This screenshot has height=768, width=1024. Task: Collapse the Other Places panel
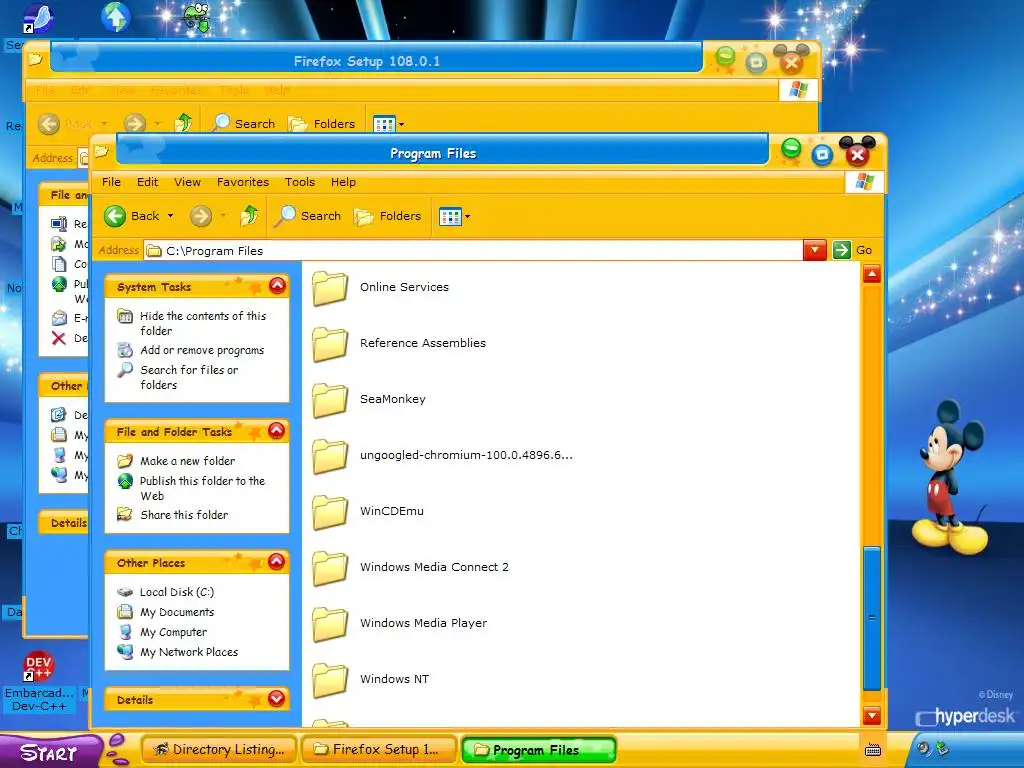click(277, 562)
